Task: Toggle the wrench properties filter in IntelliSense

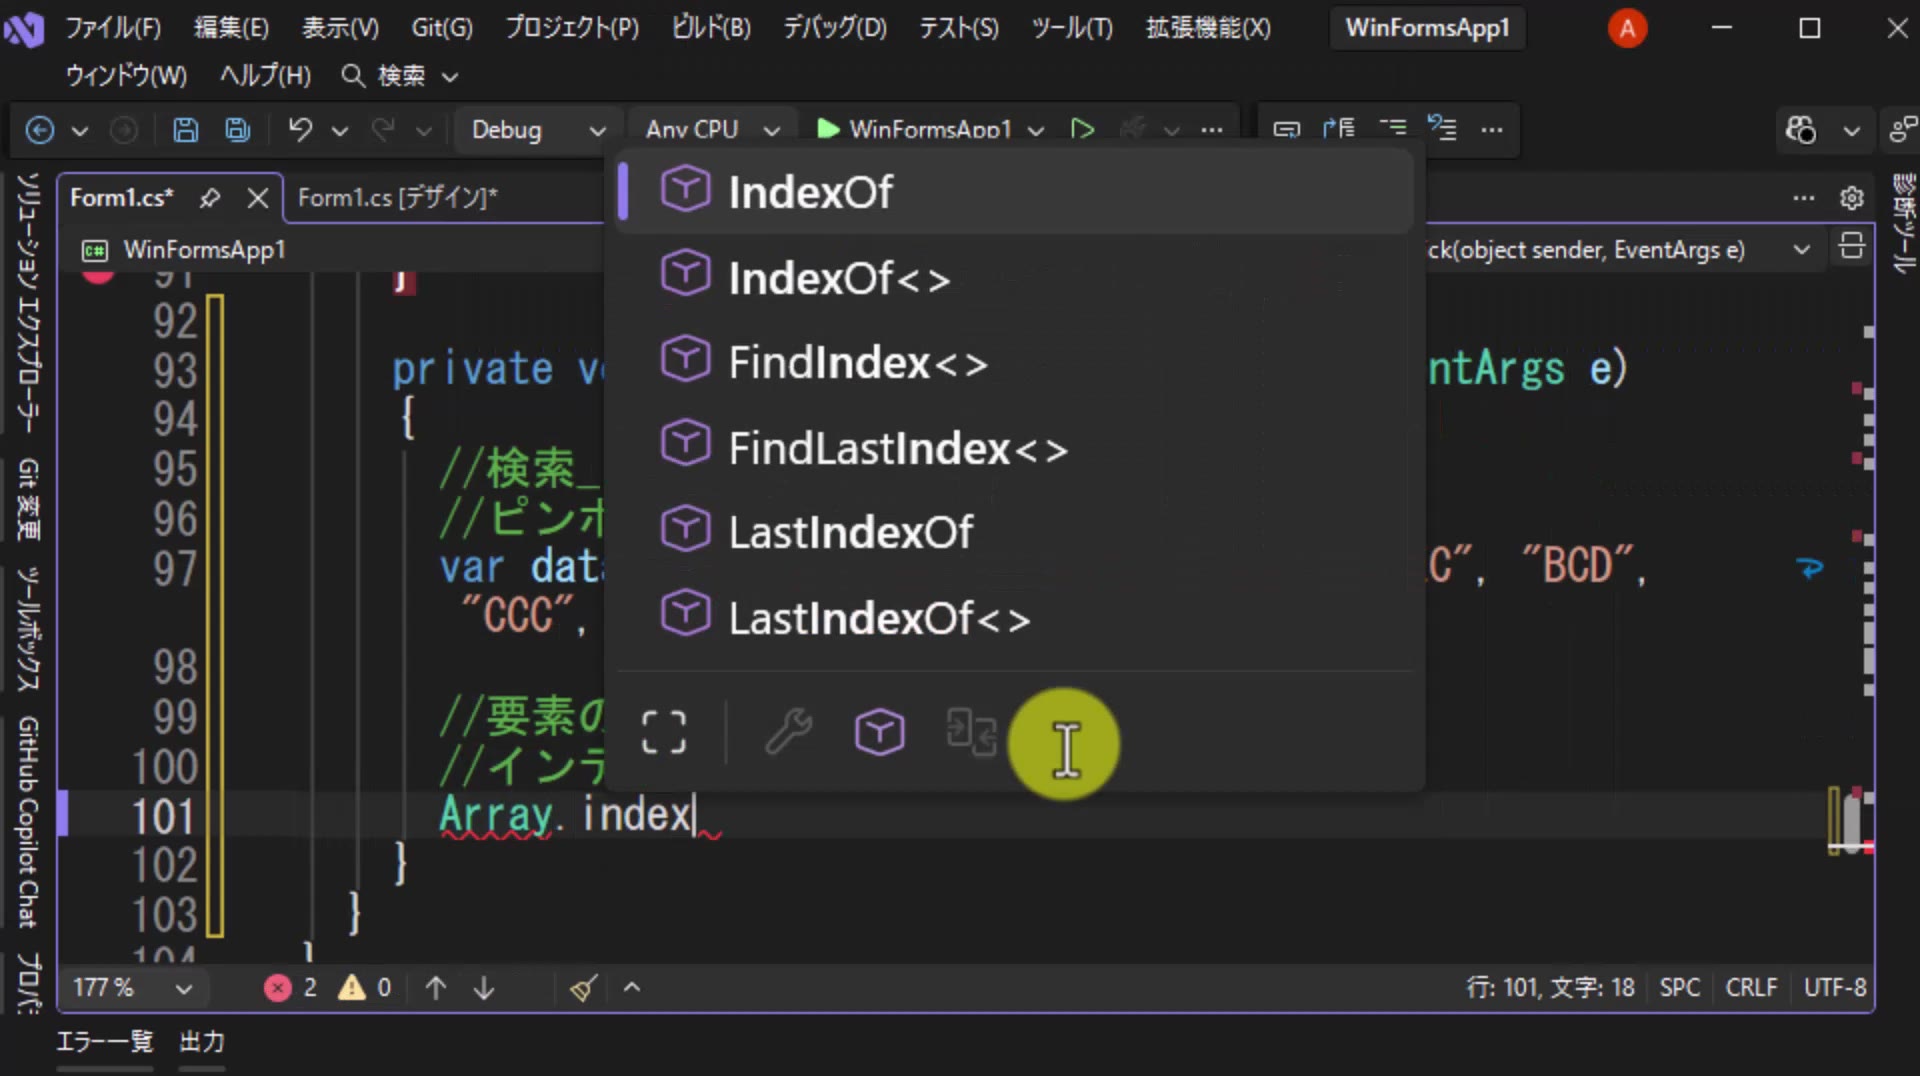Action: 789,732
